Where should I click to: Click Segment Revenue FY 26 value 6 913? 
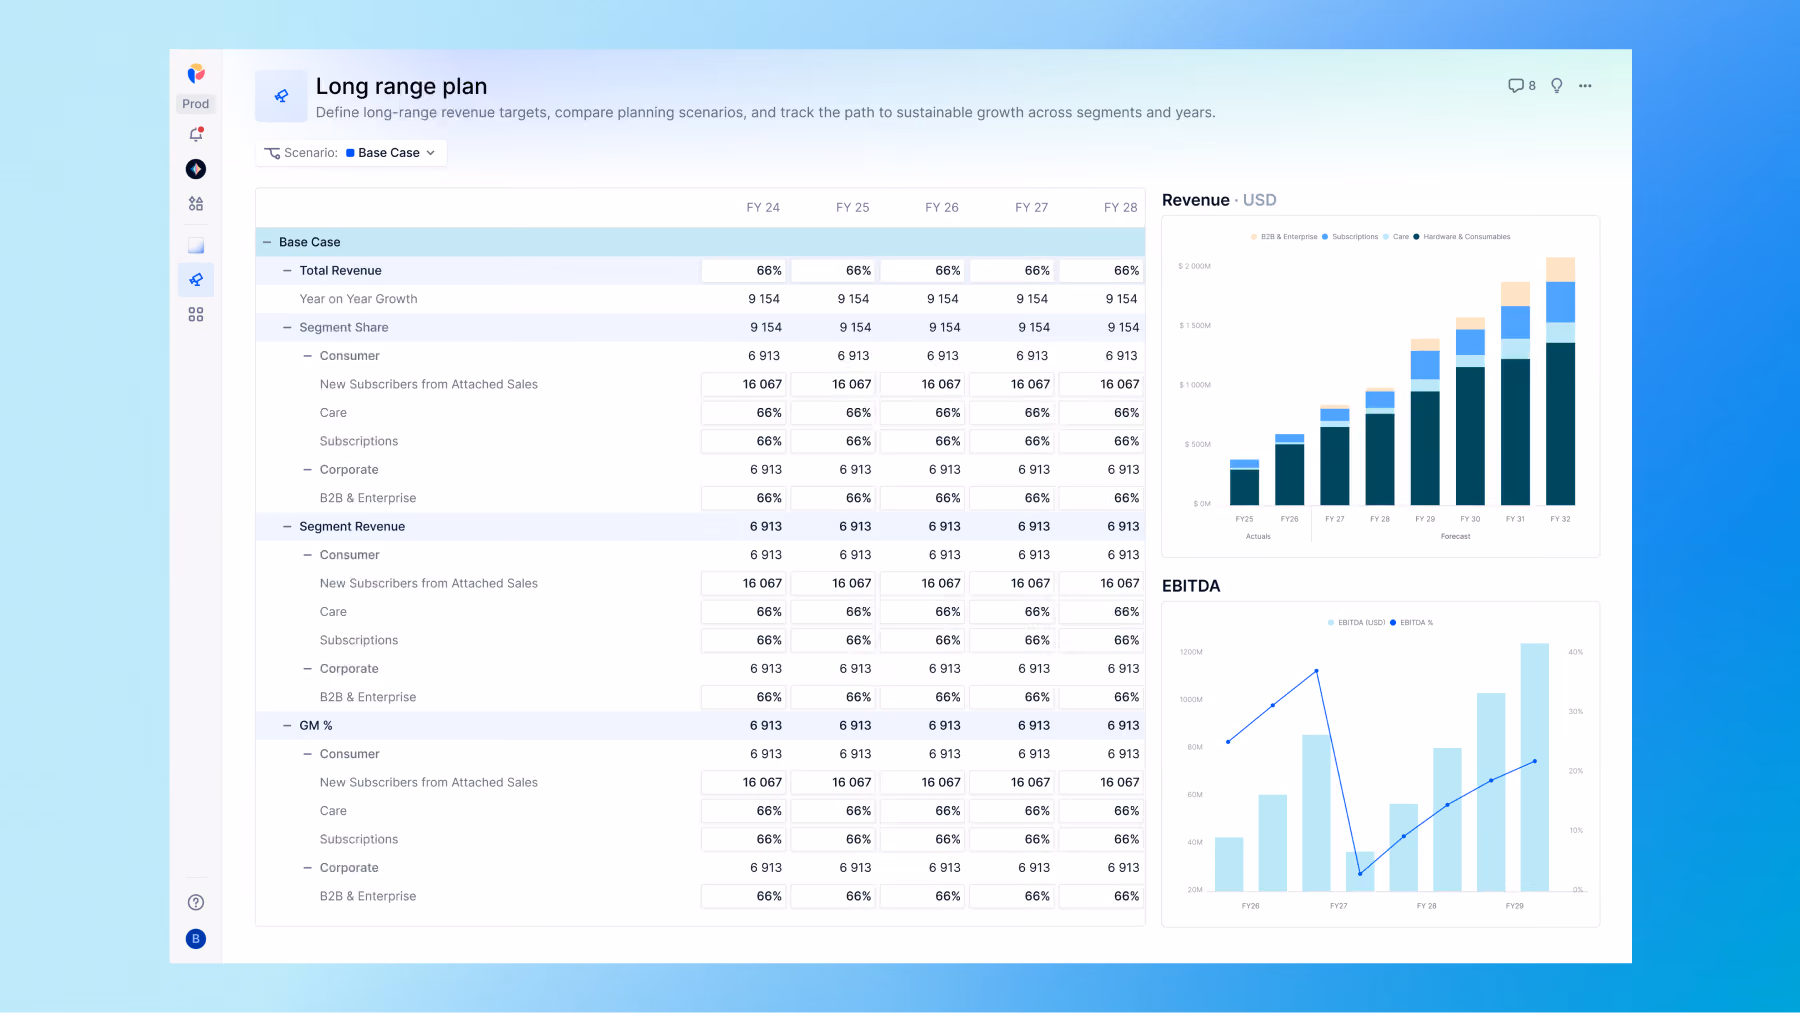pyautogui.click(x=945, y=527)
